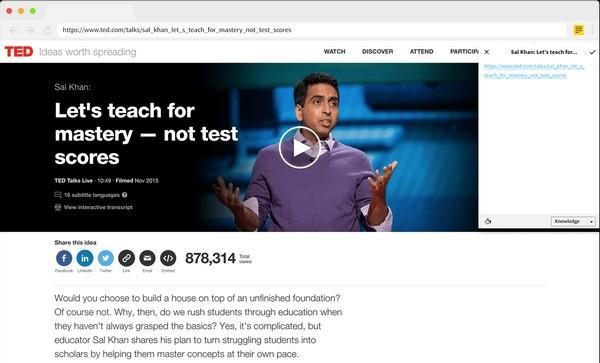Click the 'Ideas worth spreading' tagline
Screen dimensions: 600x363
pos(88,52)
